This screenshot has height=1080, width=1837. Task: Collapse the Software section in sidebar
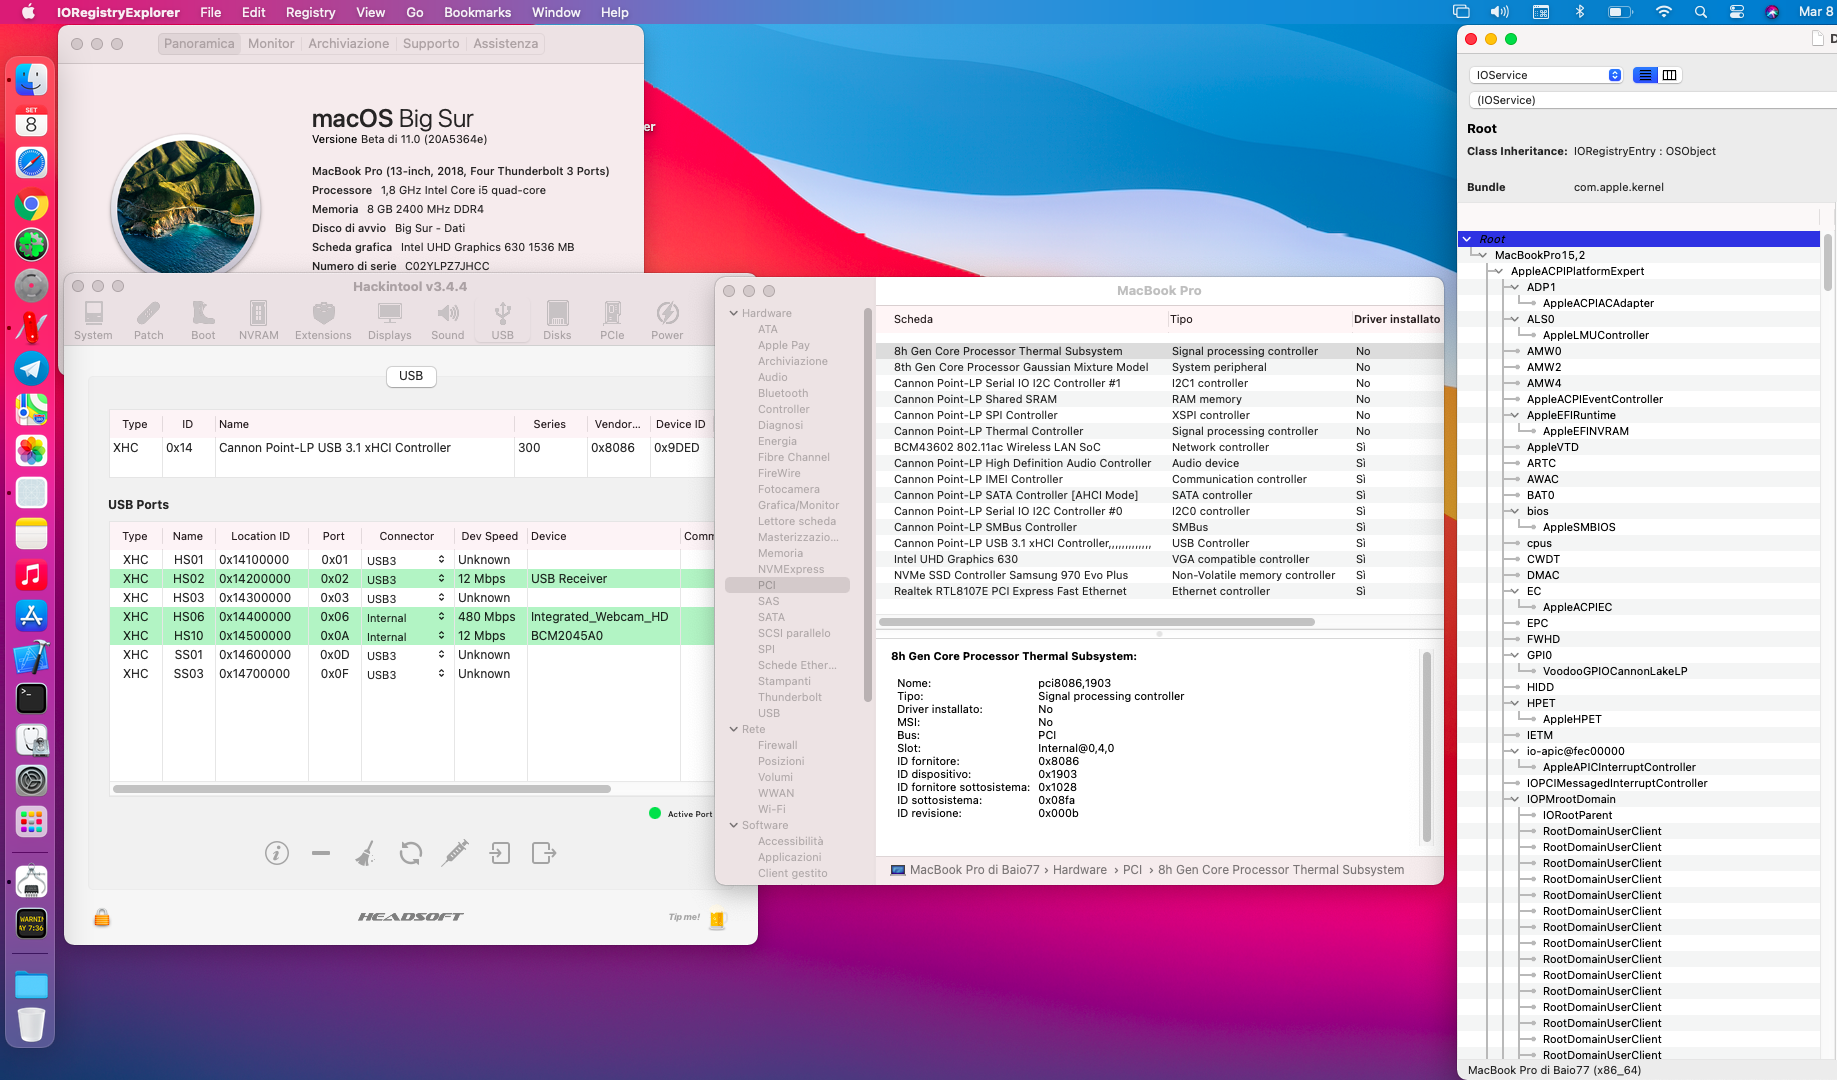(734, 825)
